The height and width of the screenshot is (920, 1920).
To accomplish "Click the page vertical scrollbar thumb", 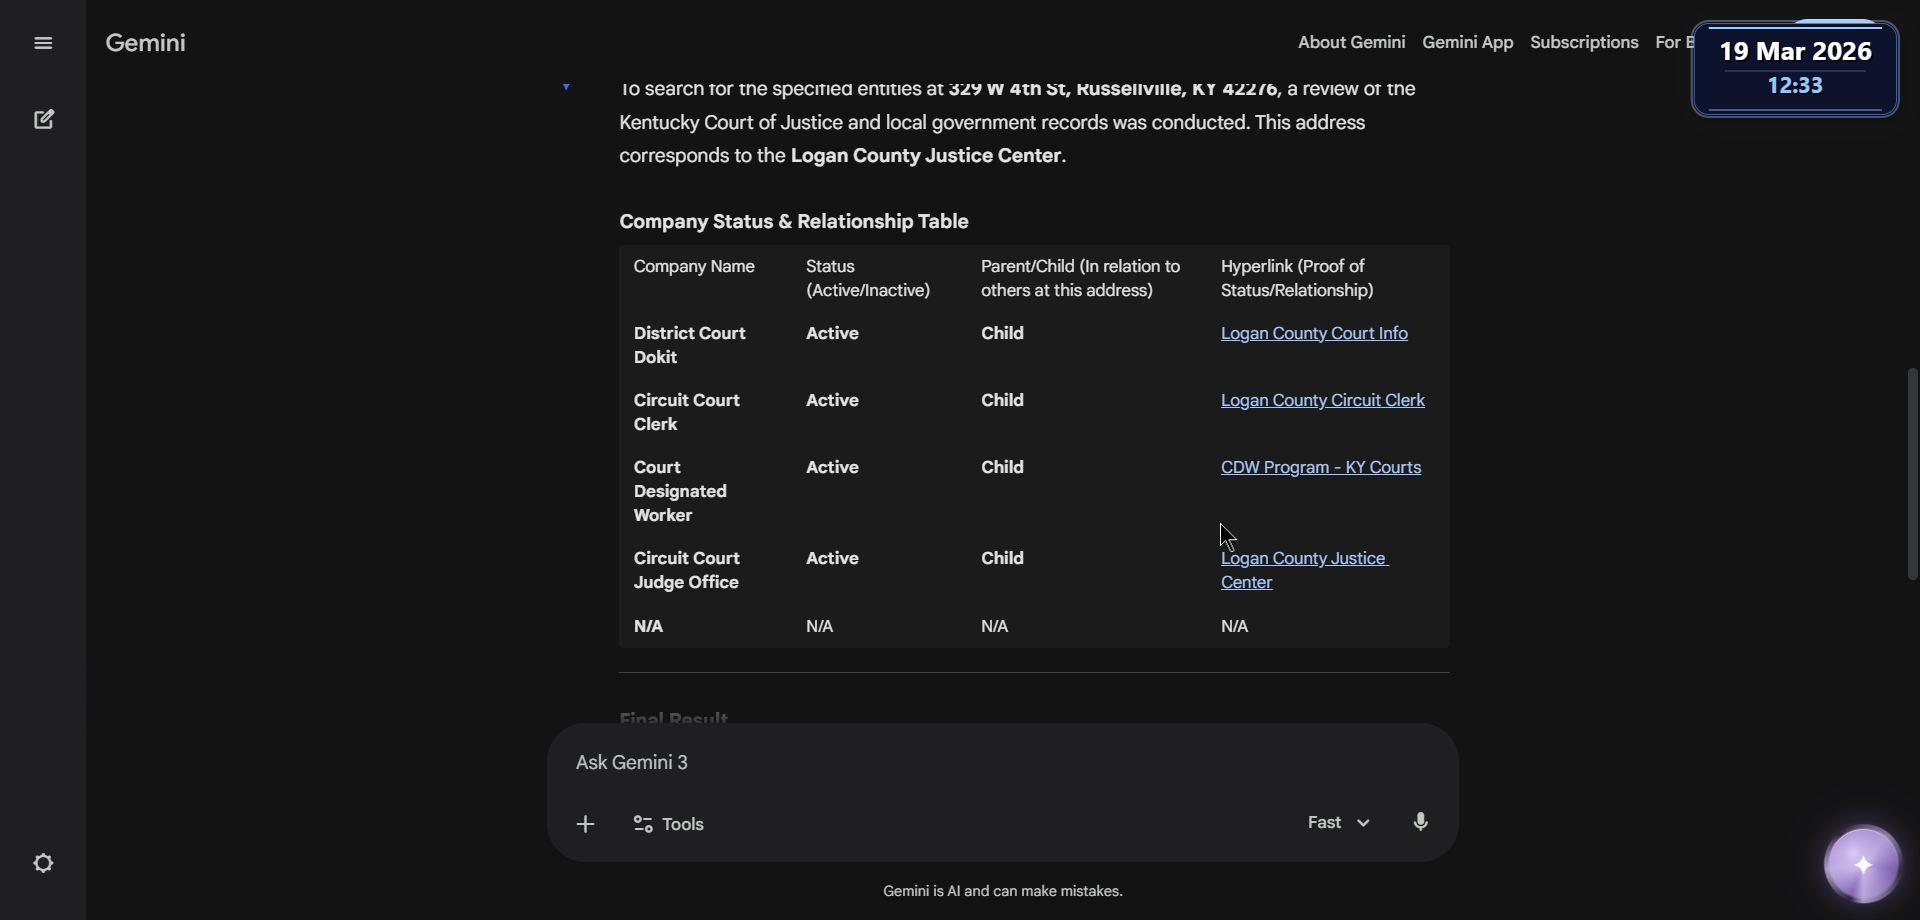I will click(x=1912, y=473).
